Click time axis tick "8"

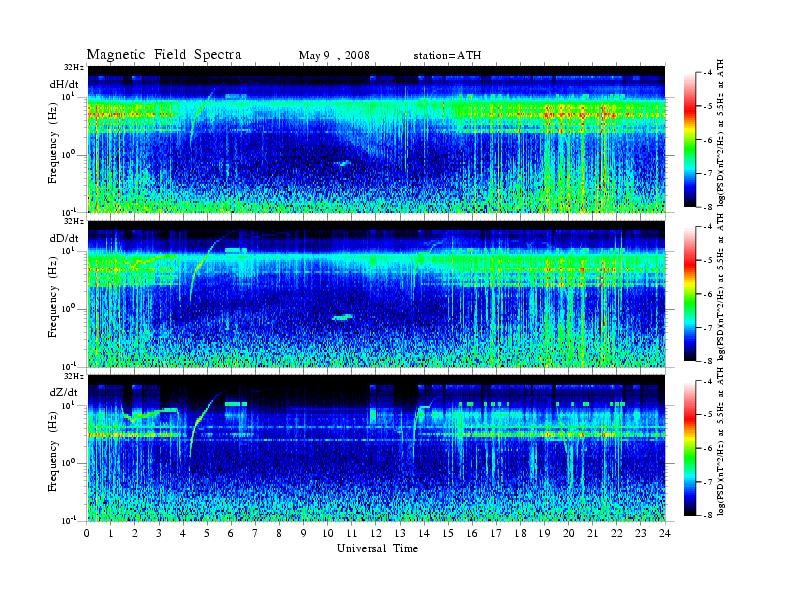coord(279,533)
